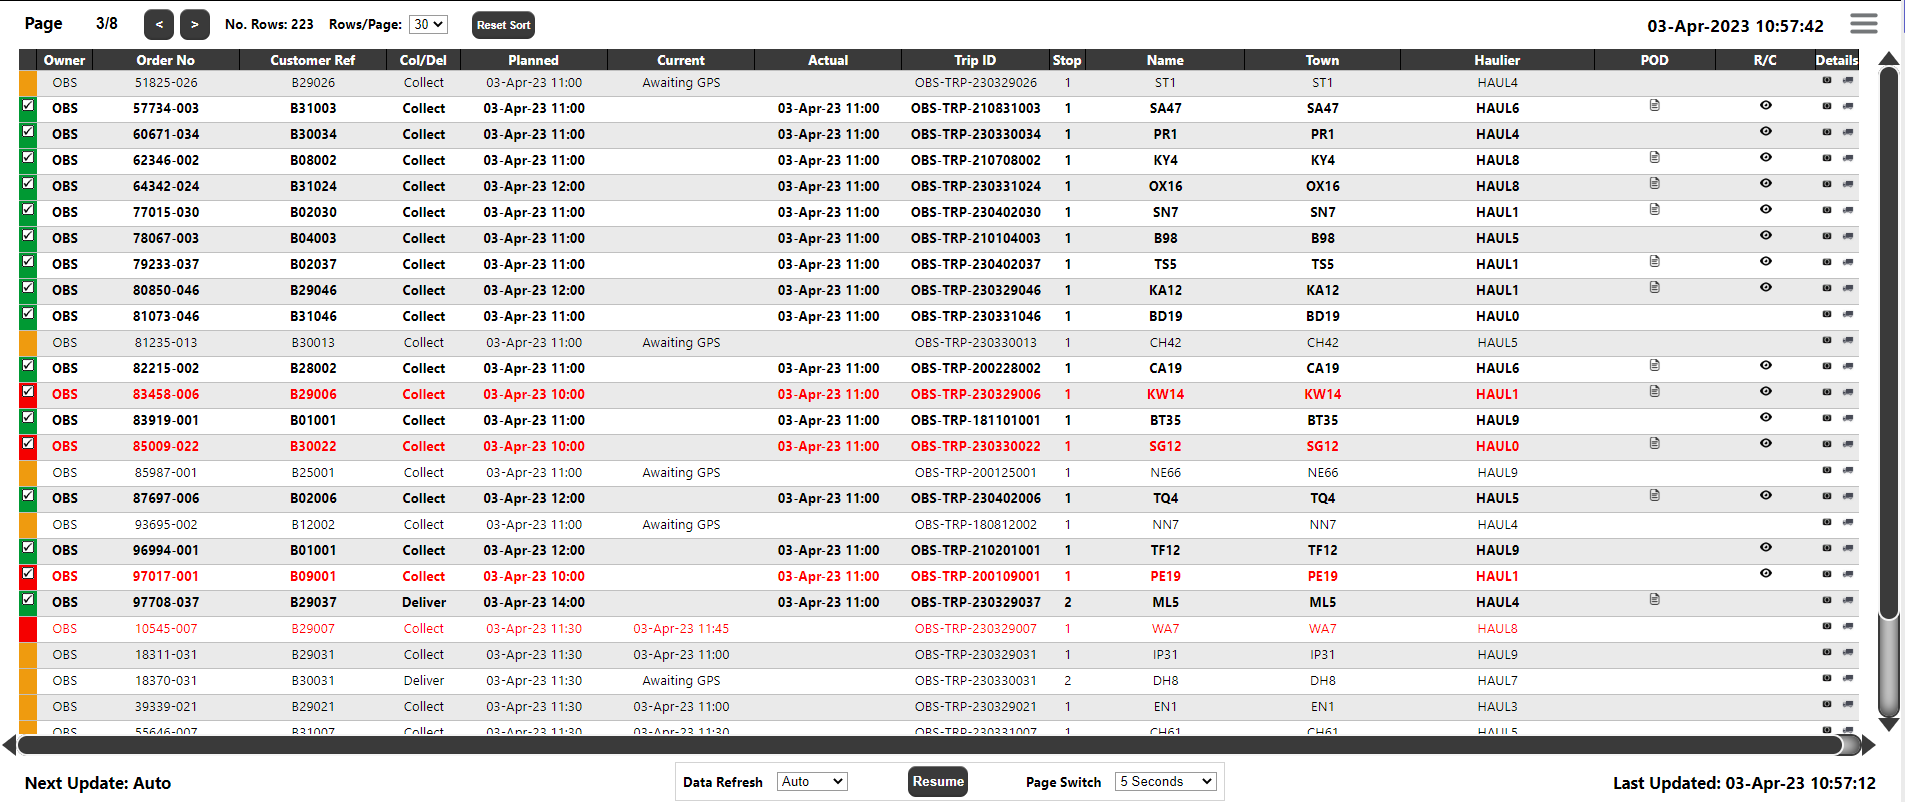Toggle checkbox for order 78067-003
Screen dimensions: 1905x802
click(x=28, y=235)
